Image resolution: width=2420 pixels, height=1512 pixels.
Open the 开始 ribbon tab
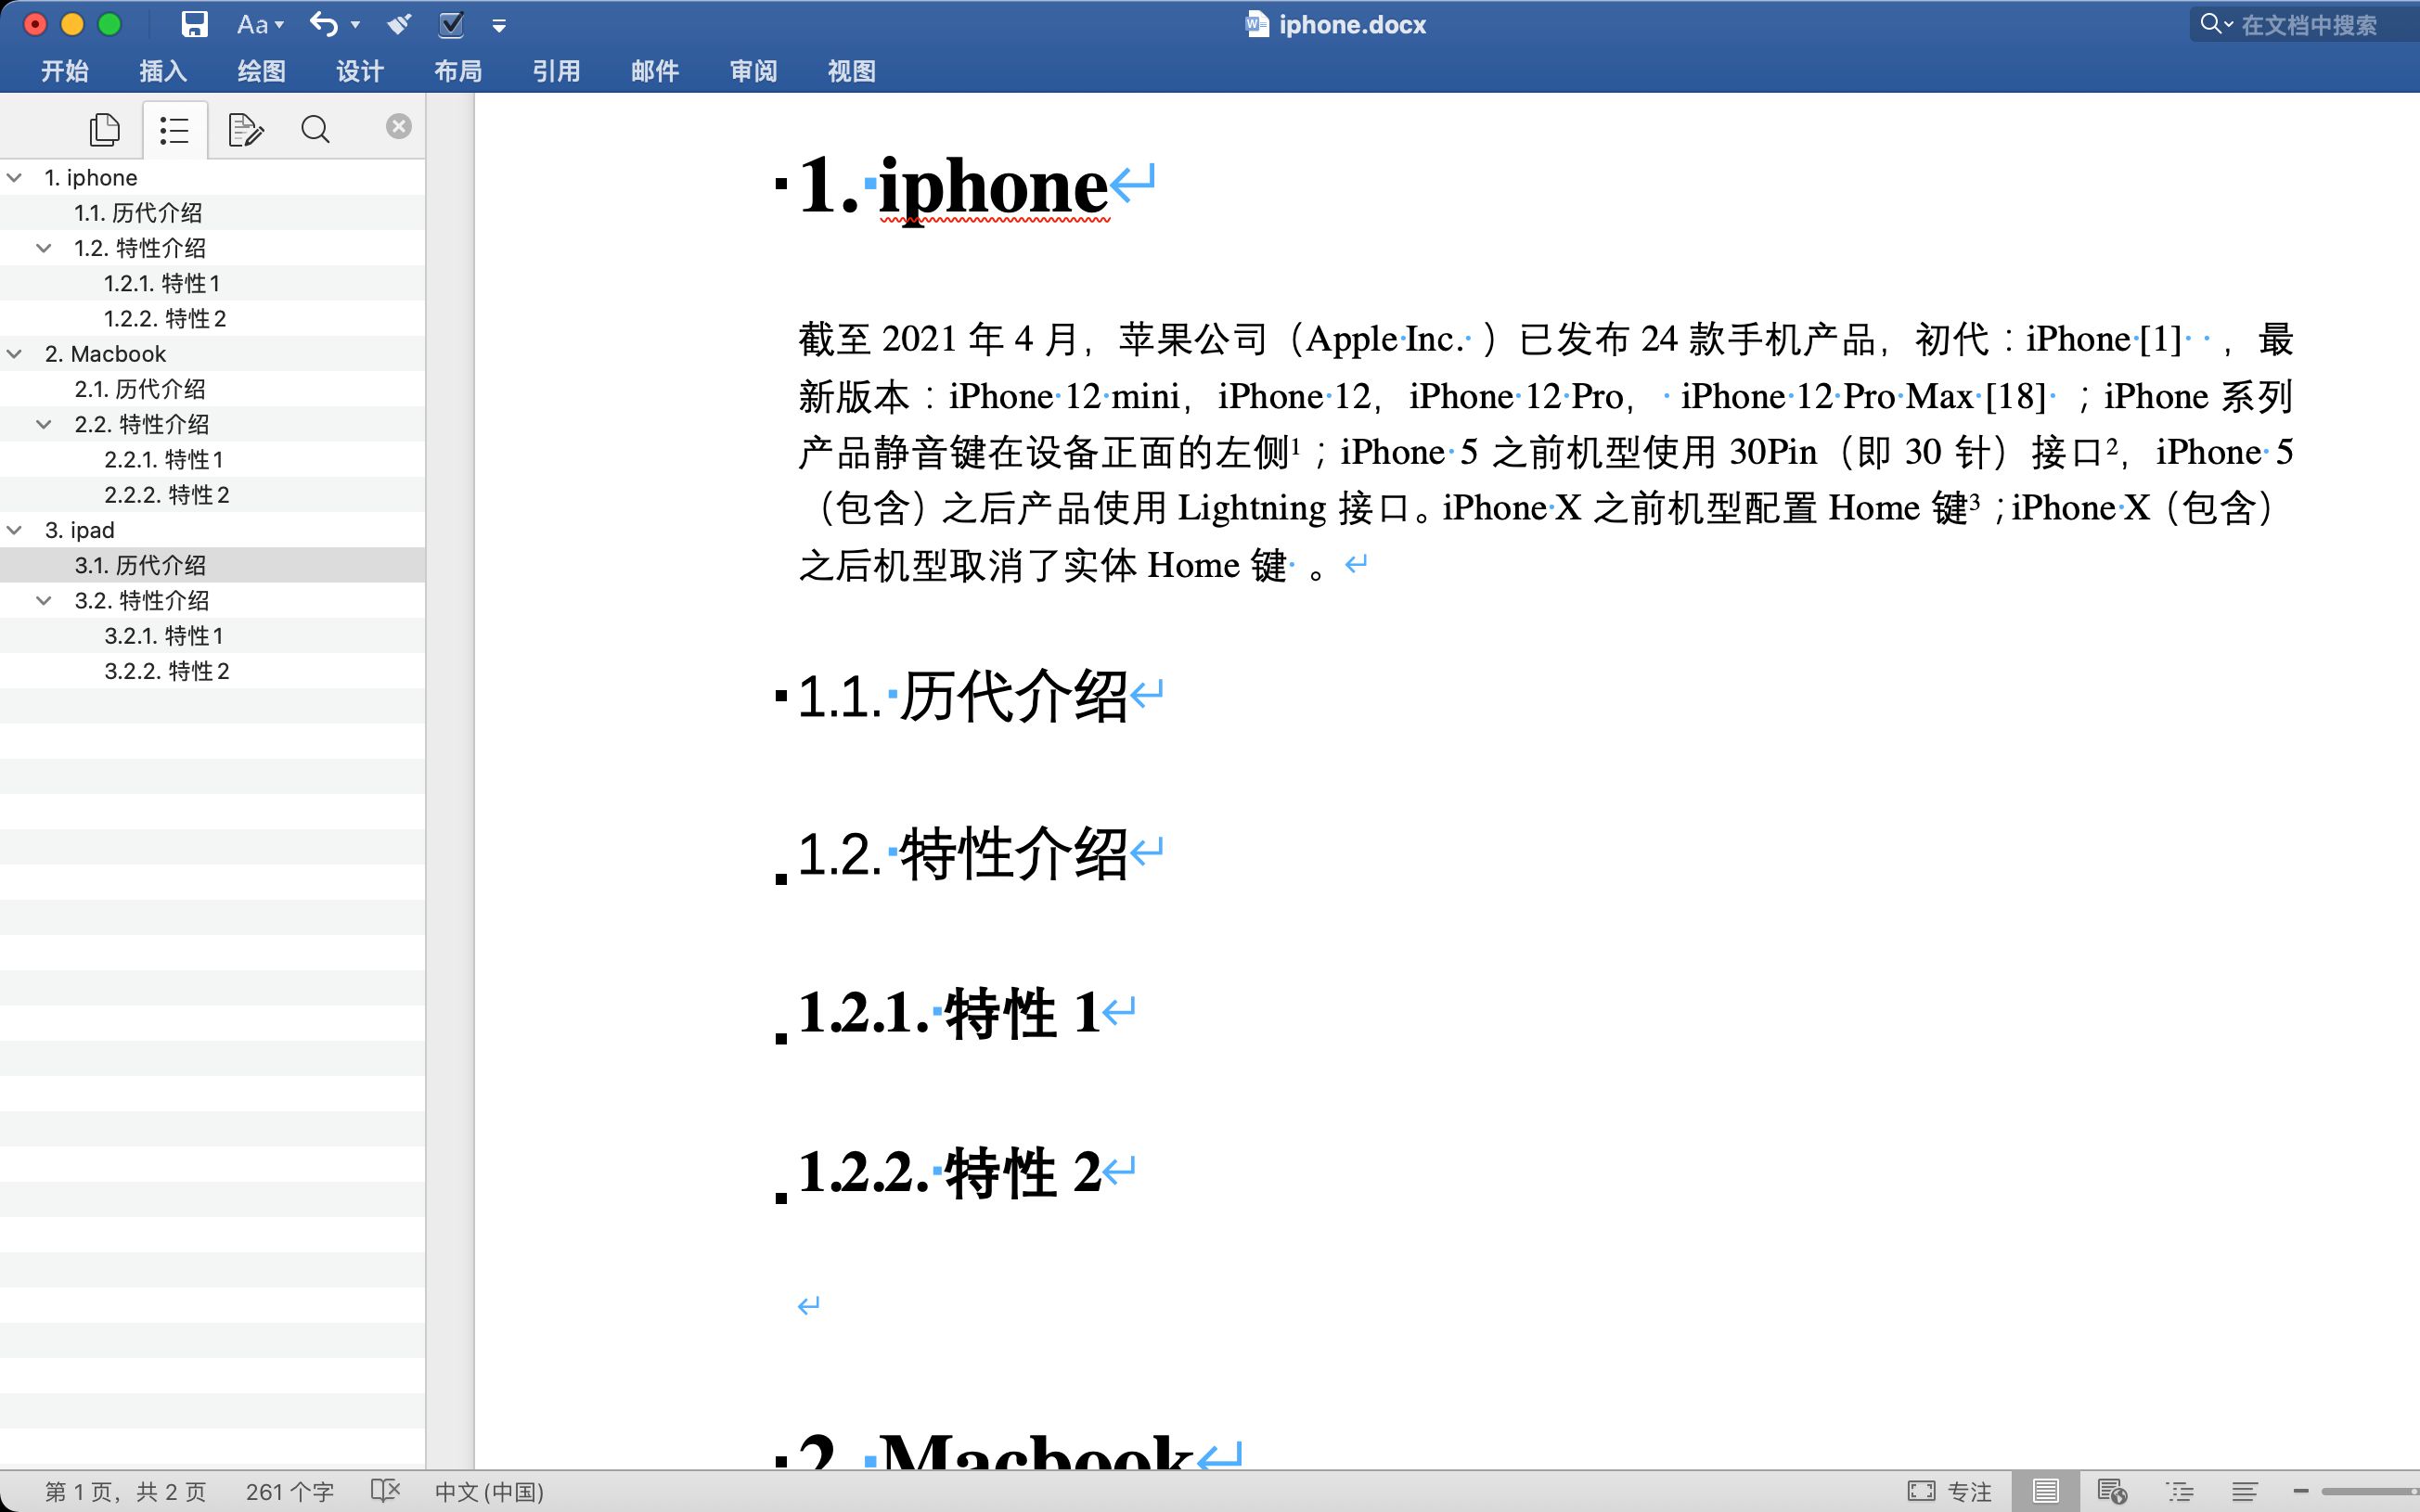click(65, 71)
